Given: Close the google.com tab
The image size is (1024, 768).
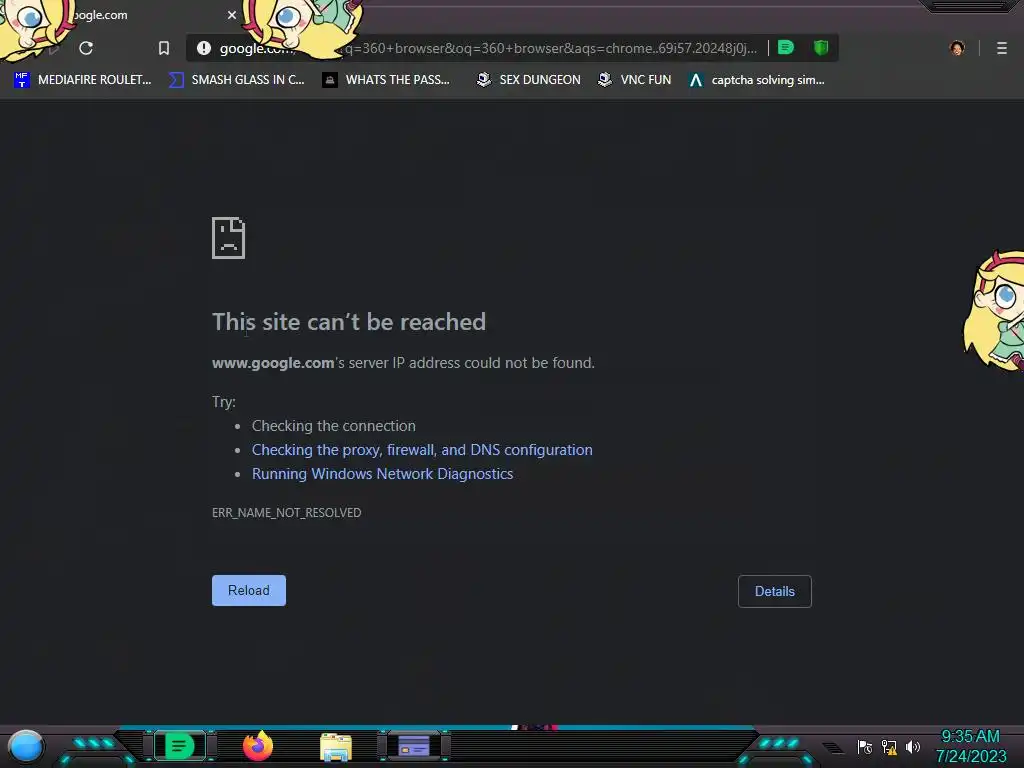Looking at the screenshot, I should [232, 15].
